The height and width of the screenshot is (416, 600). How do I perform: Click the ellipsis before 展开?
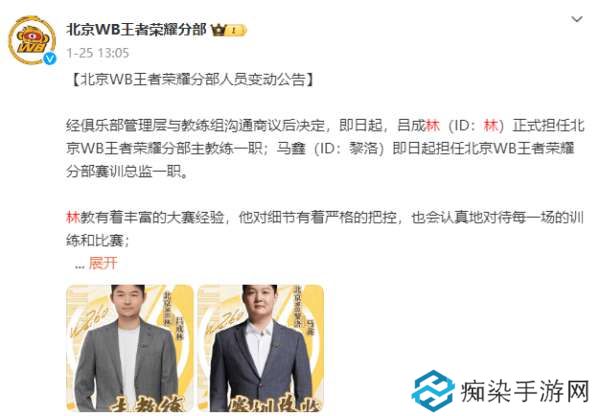[80, 266]
